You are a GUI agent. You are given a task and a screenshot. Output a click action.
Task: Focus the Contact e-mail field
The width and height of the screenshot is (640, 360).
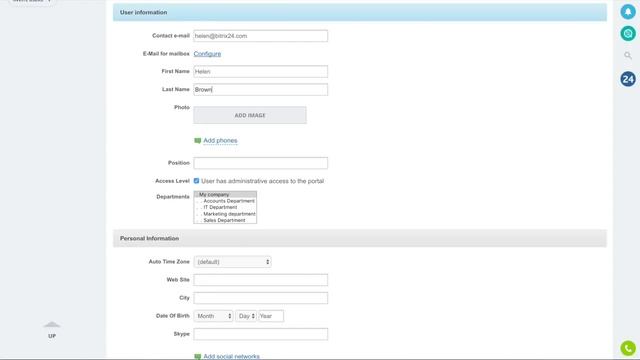(x=260, y=36)
